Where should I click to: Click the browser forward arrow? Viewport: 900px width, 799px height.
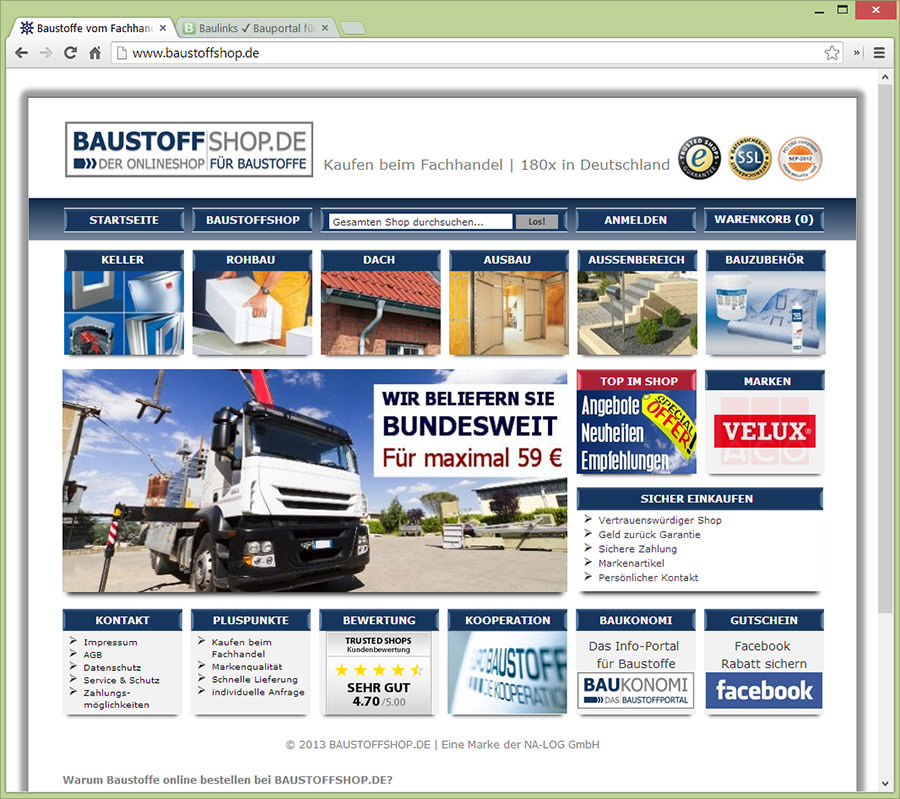[x=46, y=53]
